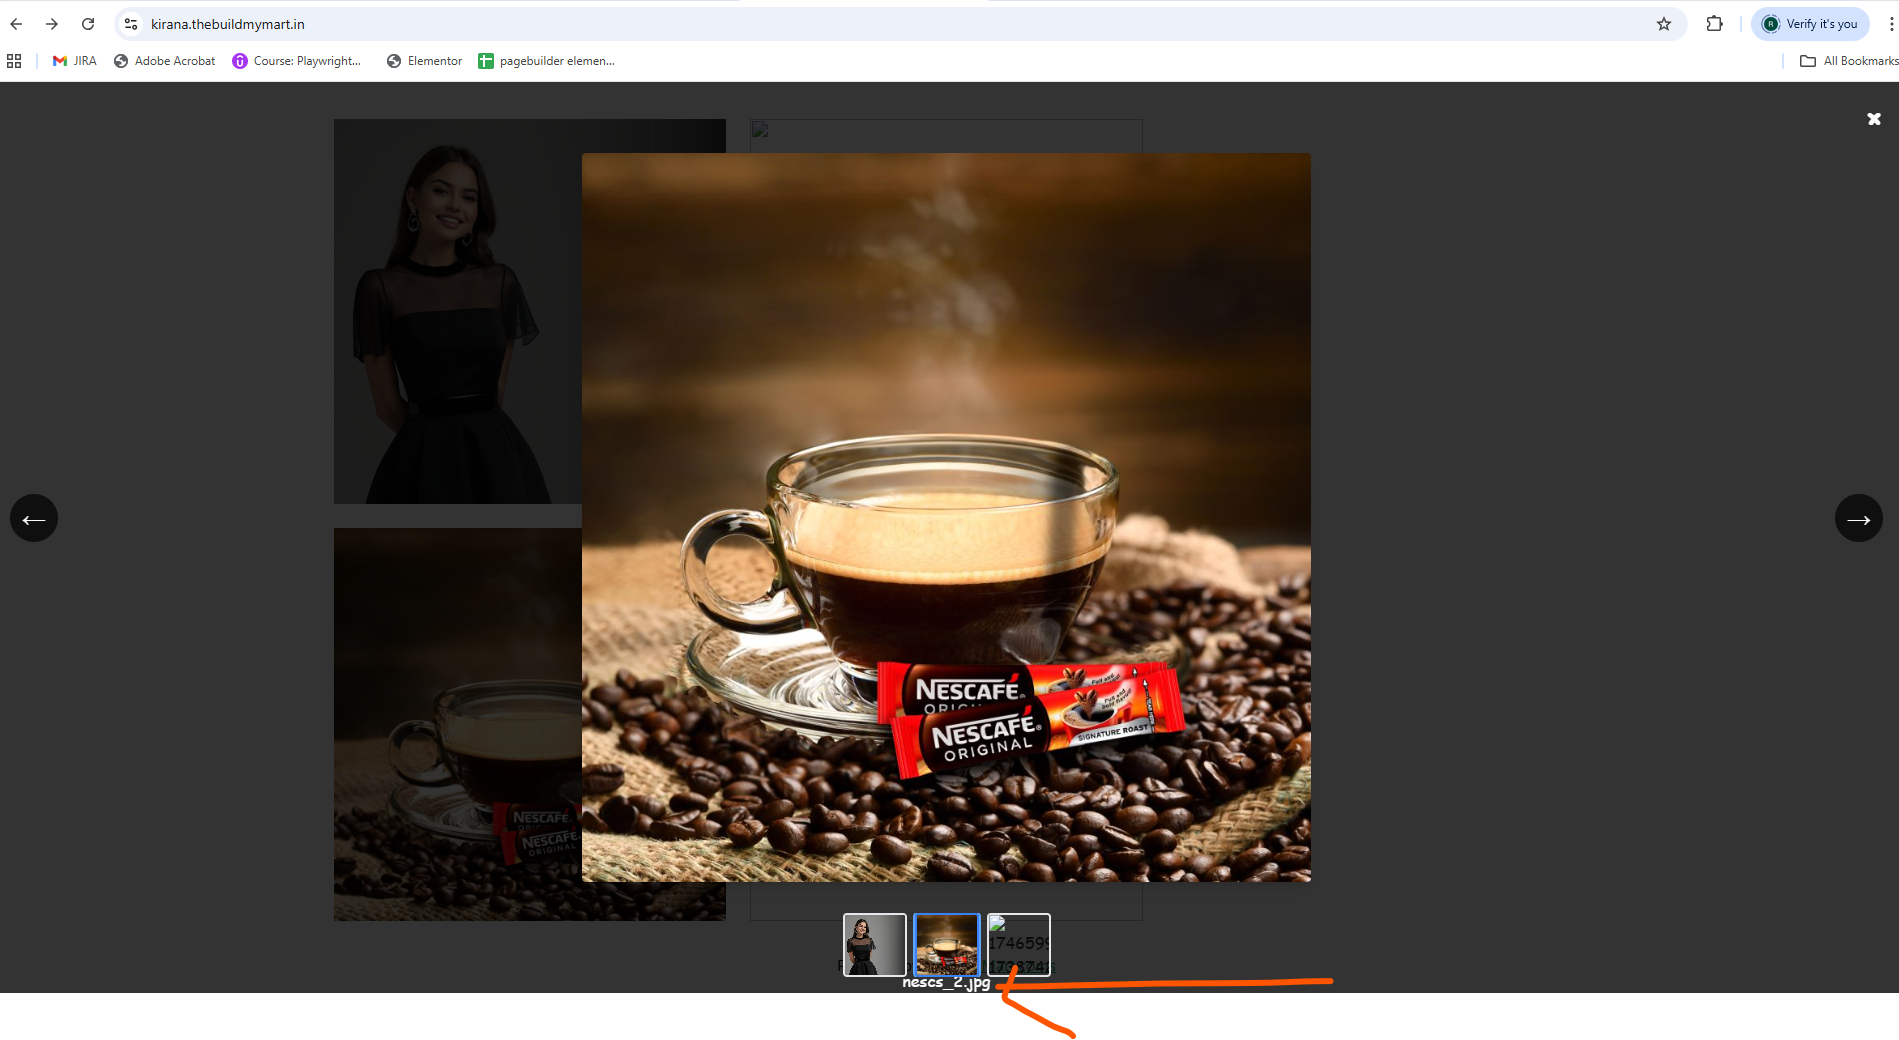Open the Adobe Acrobat bookmark
1899x1040 pixels.
tap(165, 61)
